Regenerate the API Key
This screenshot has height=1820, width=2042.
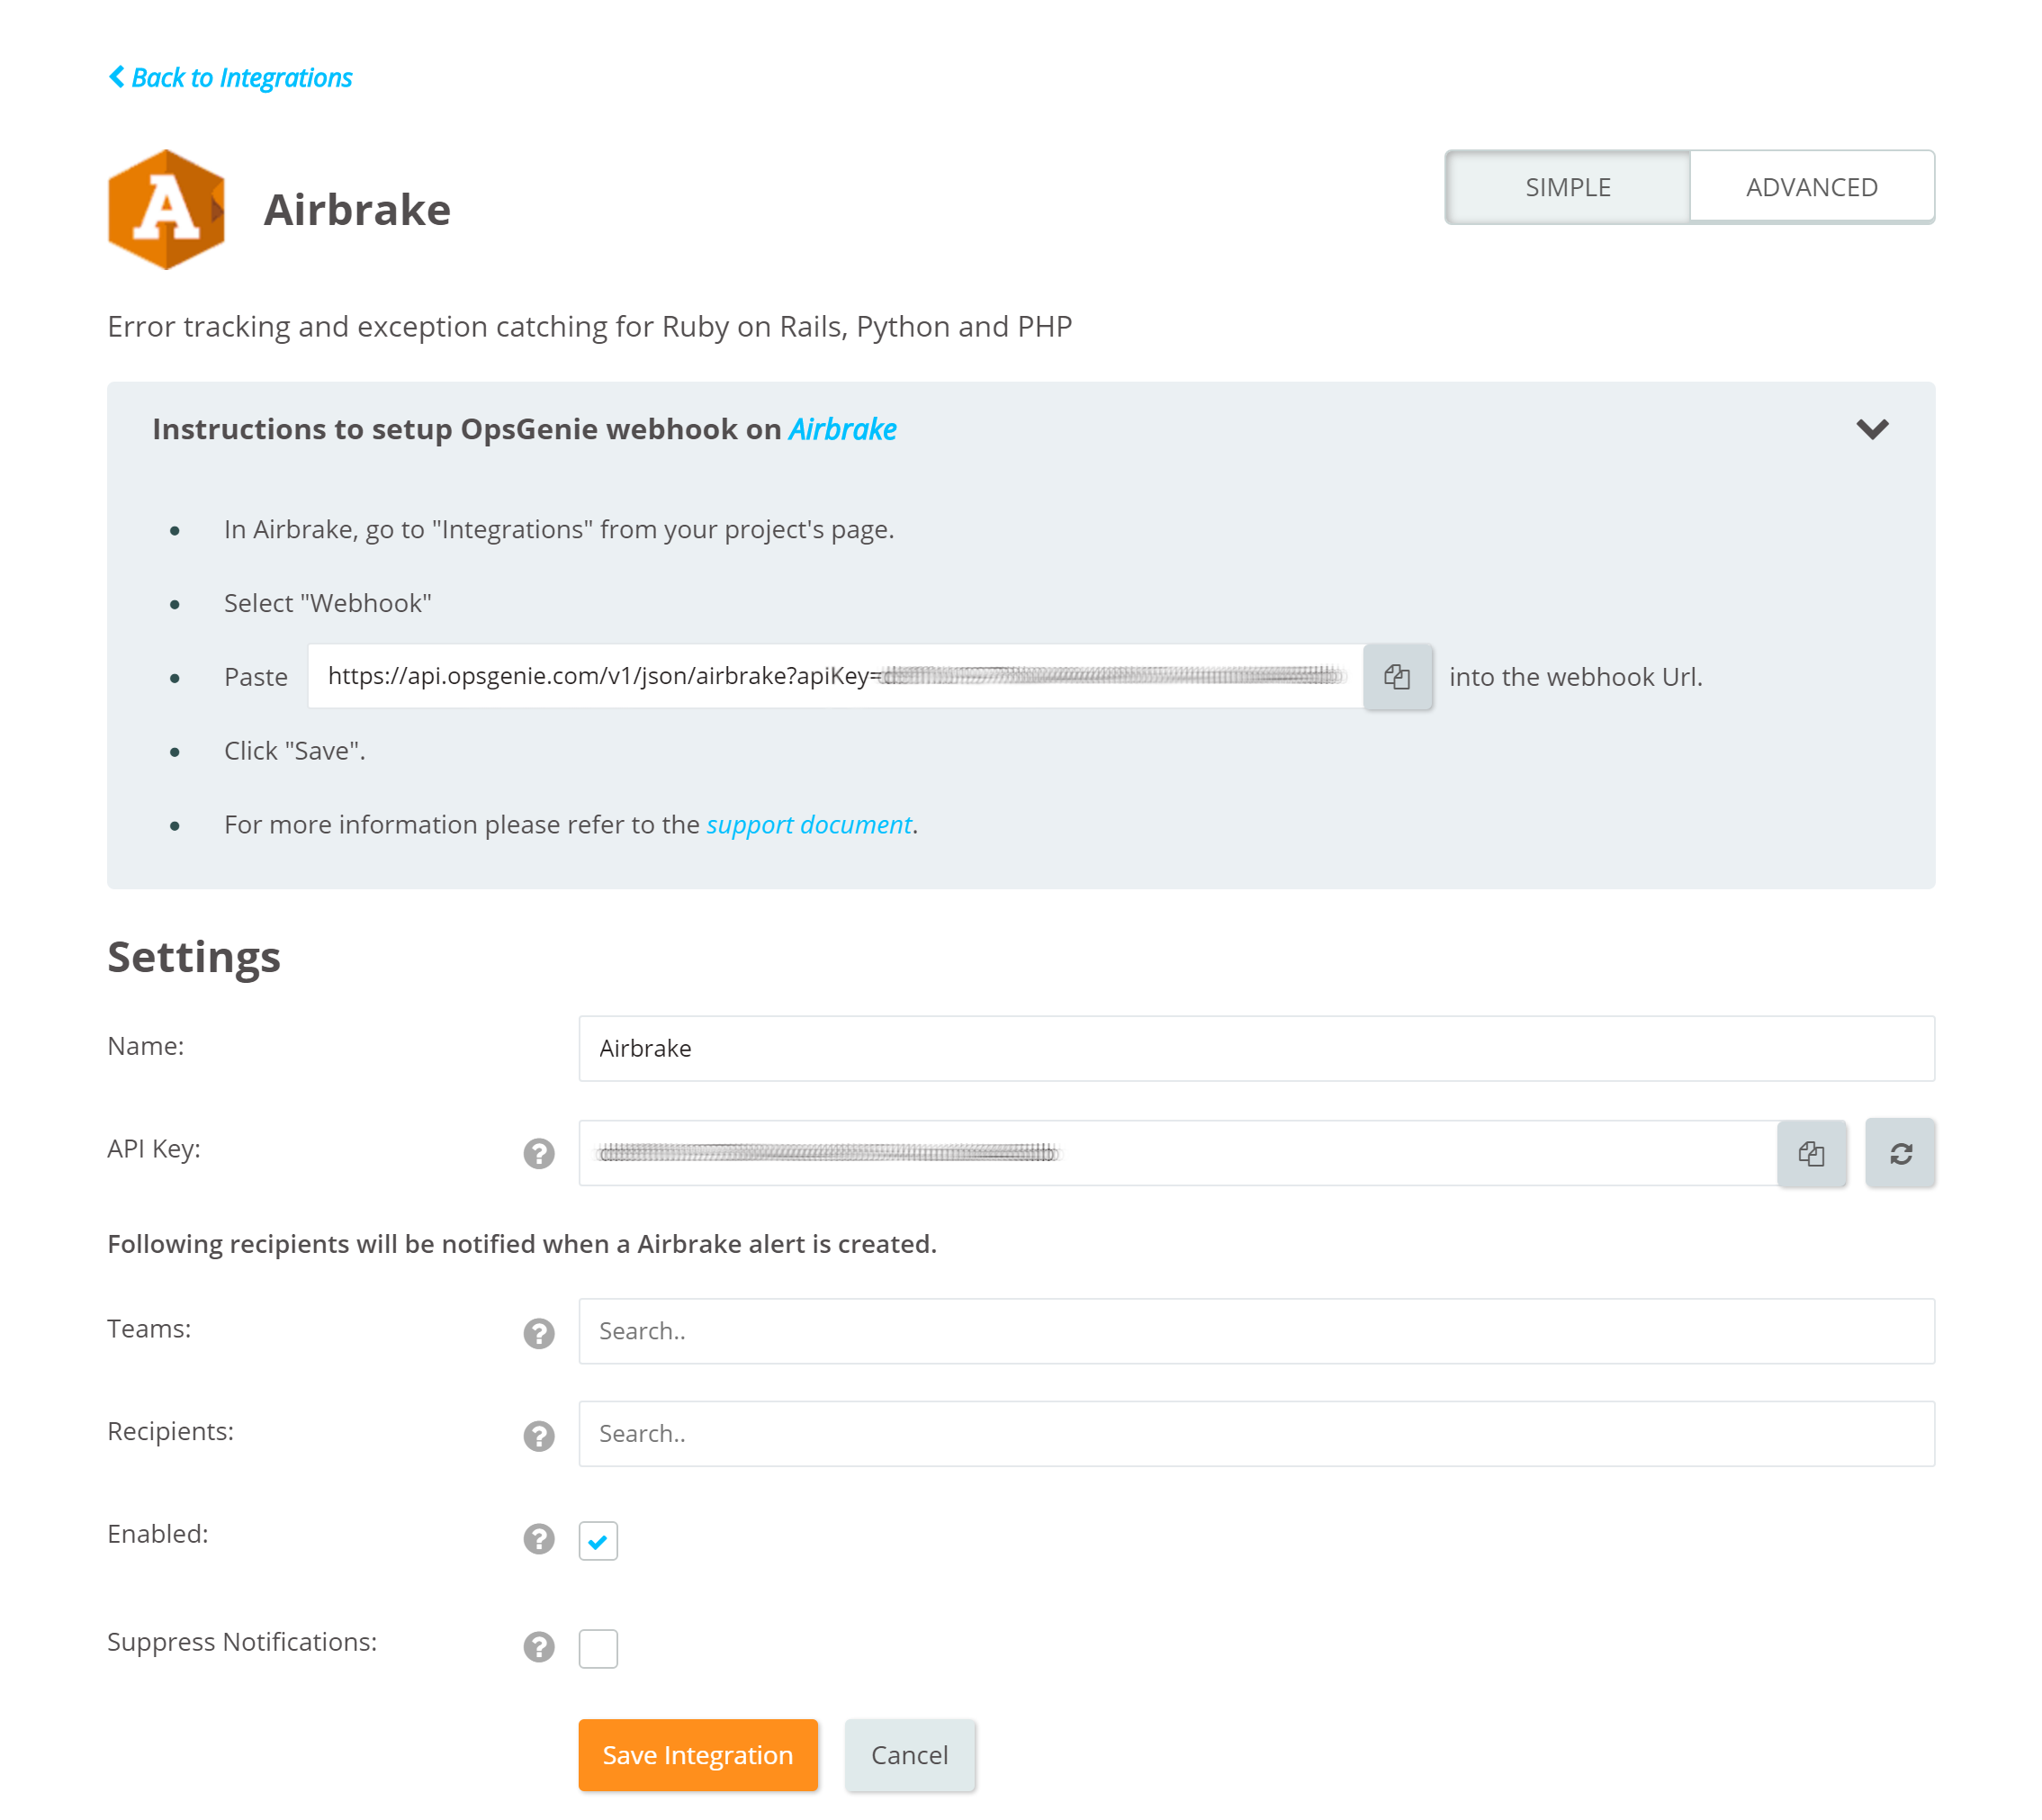tap(1899, 1154)
